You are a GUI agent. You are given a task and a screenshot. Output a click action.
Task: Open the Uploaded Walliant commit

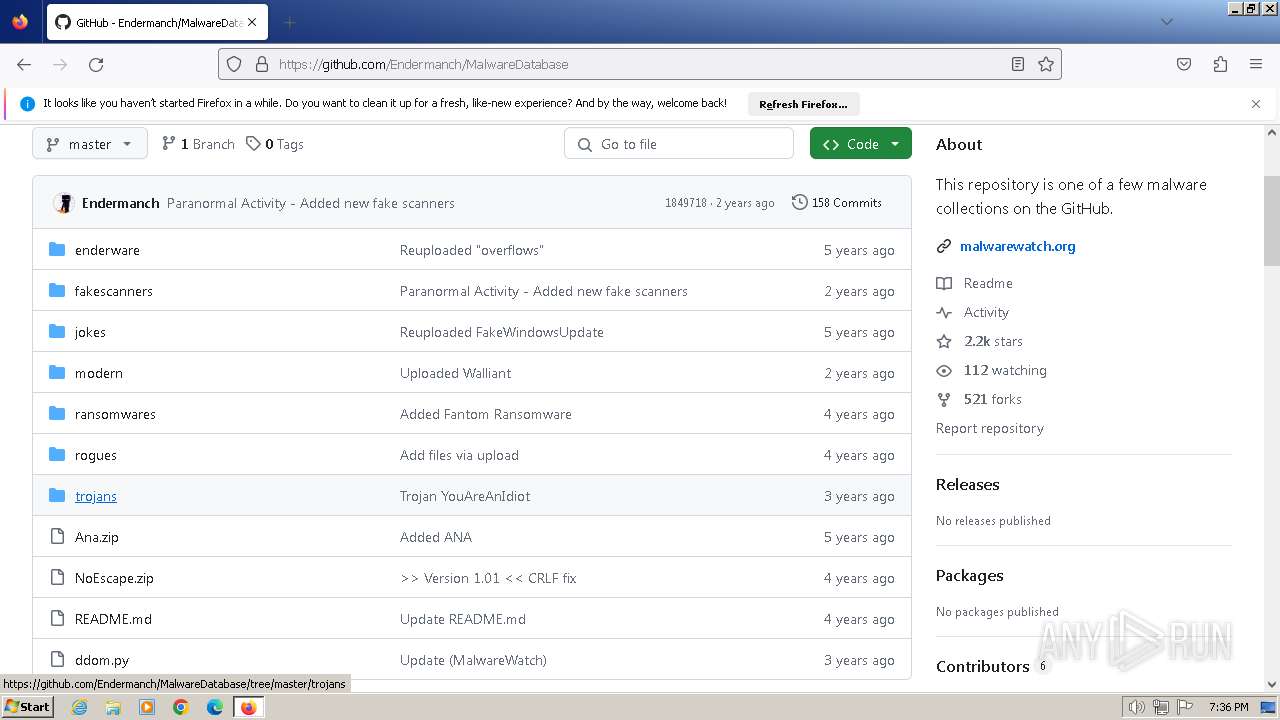[455, 373]
